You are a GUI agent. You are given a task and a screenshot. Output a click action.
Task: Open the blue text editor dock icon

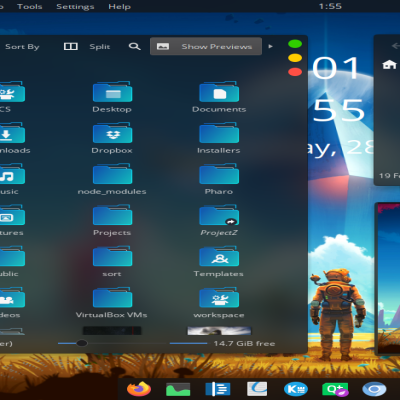click(x=217, y=389)
